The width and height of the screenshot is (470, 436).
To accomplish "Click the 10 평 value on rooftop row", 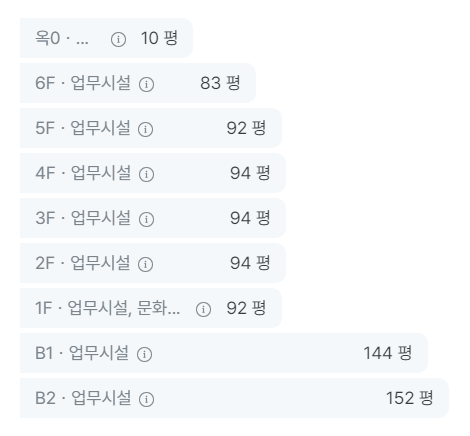I will (159, 38).
